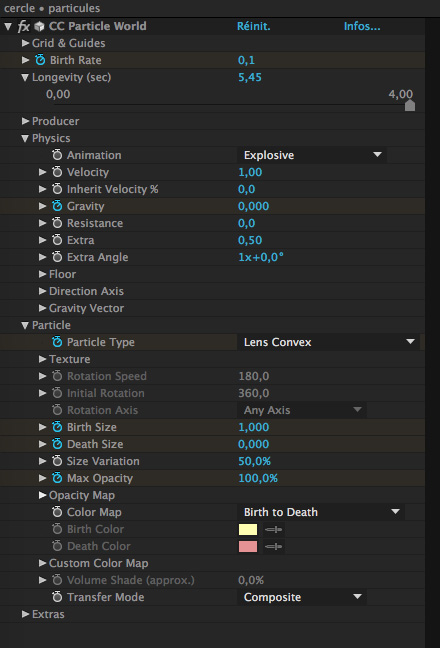Toggle the Rotation Speed stopwatch
The image size is (440, 648).
click(x=57, y=376)
